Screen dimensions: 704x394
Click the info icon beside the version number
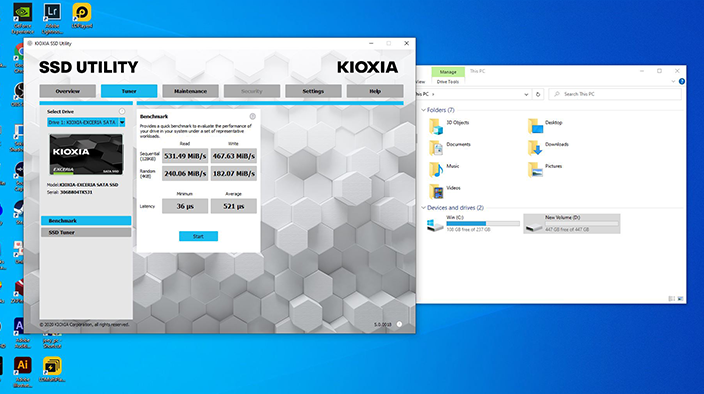[x=399, y=324]
